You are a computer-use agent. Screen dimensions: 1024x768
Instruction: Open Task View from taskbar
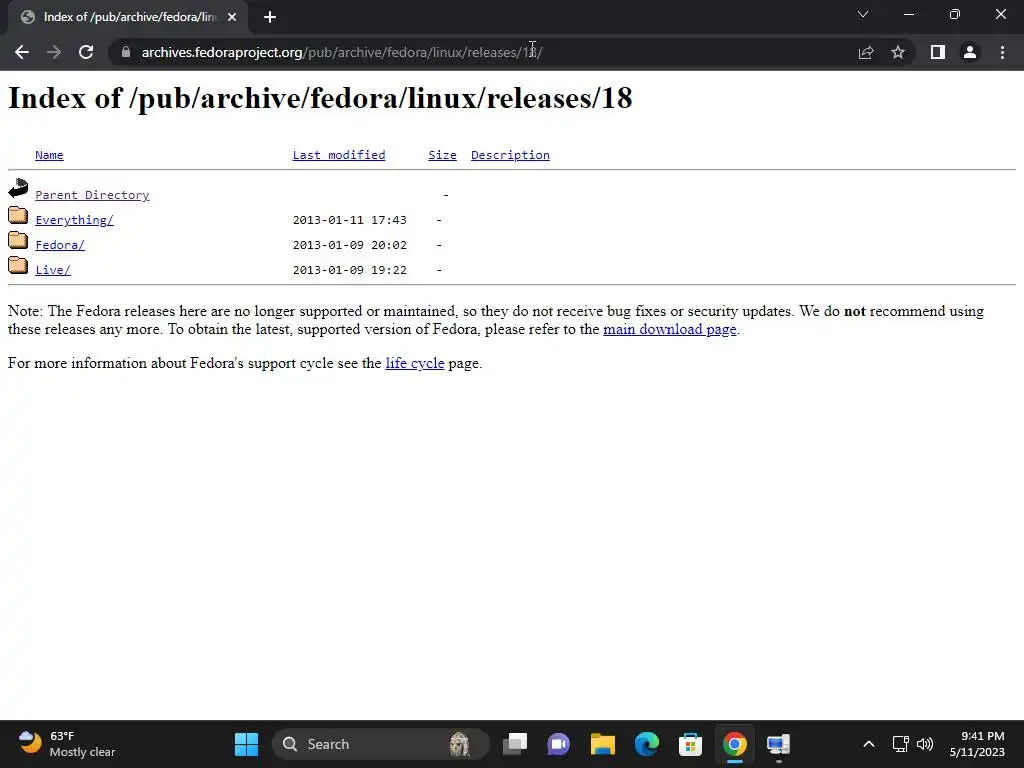515,744
